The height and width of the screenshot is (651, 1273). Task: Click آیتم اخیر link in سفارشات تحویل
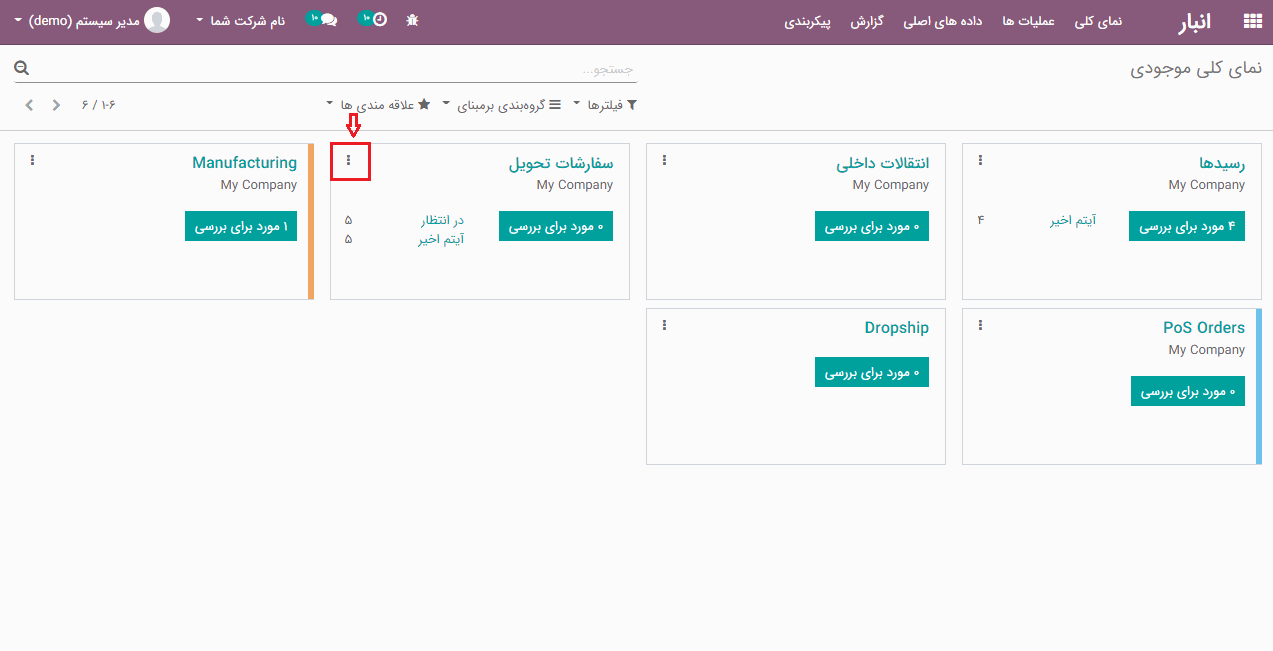(441, 239)
